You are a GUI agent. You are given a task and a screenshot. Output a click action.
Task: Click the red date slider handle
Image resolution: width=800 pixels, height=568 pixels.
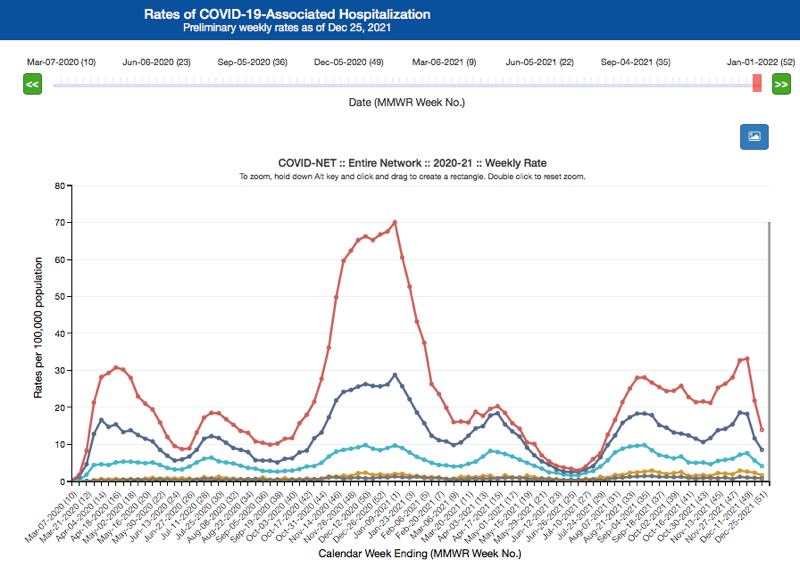[x=757, y=84]
